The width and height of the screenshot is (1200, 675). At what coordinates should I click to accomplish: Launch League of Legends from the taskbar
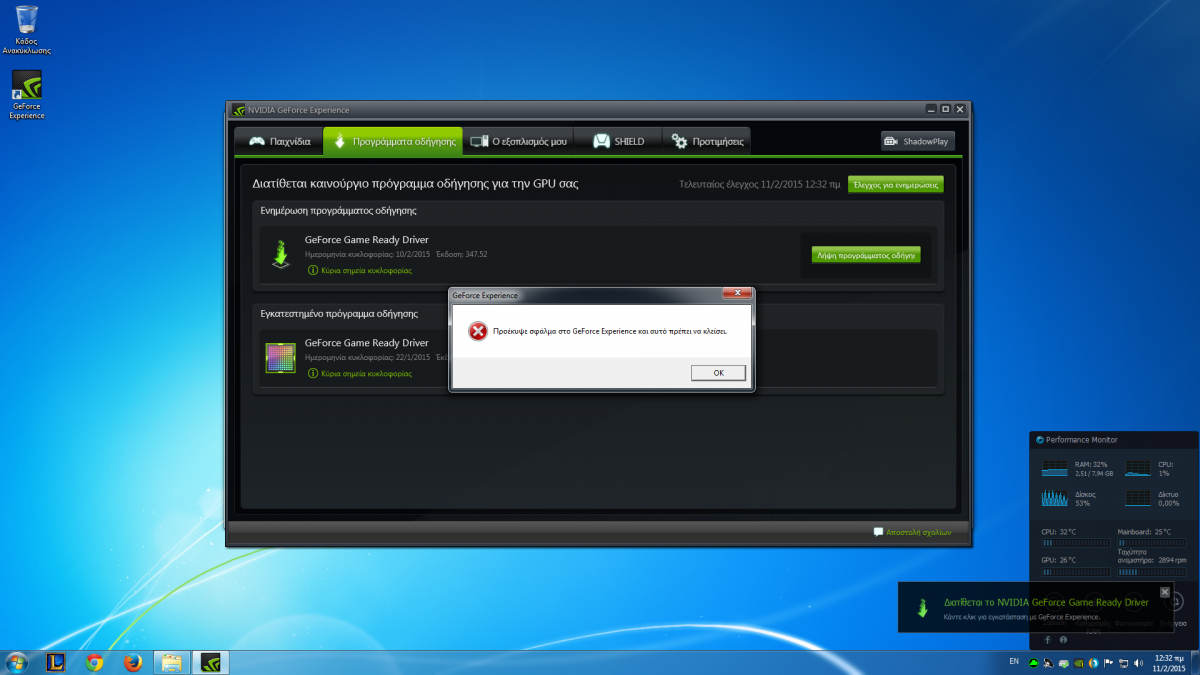[56, 662]
